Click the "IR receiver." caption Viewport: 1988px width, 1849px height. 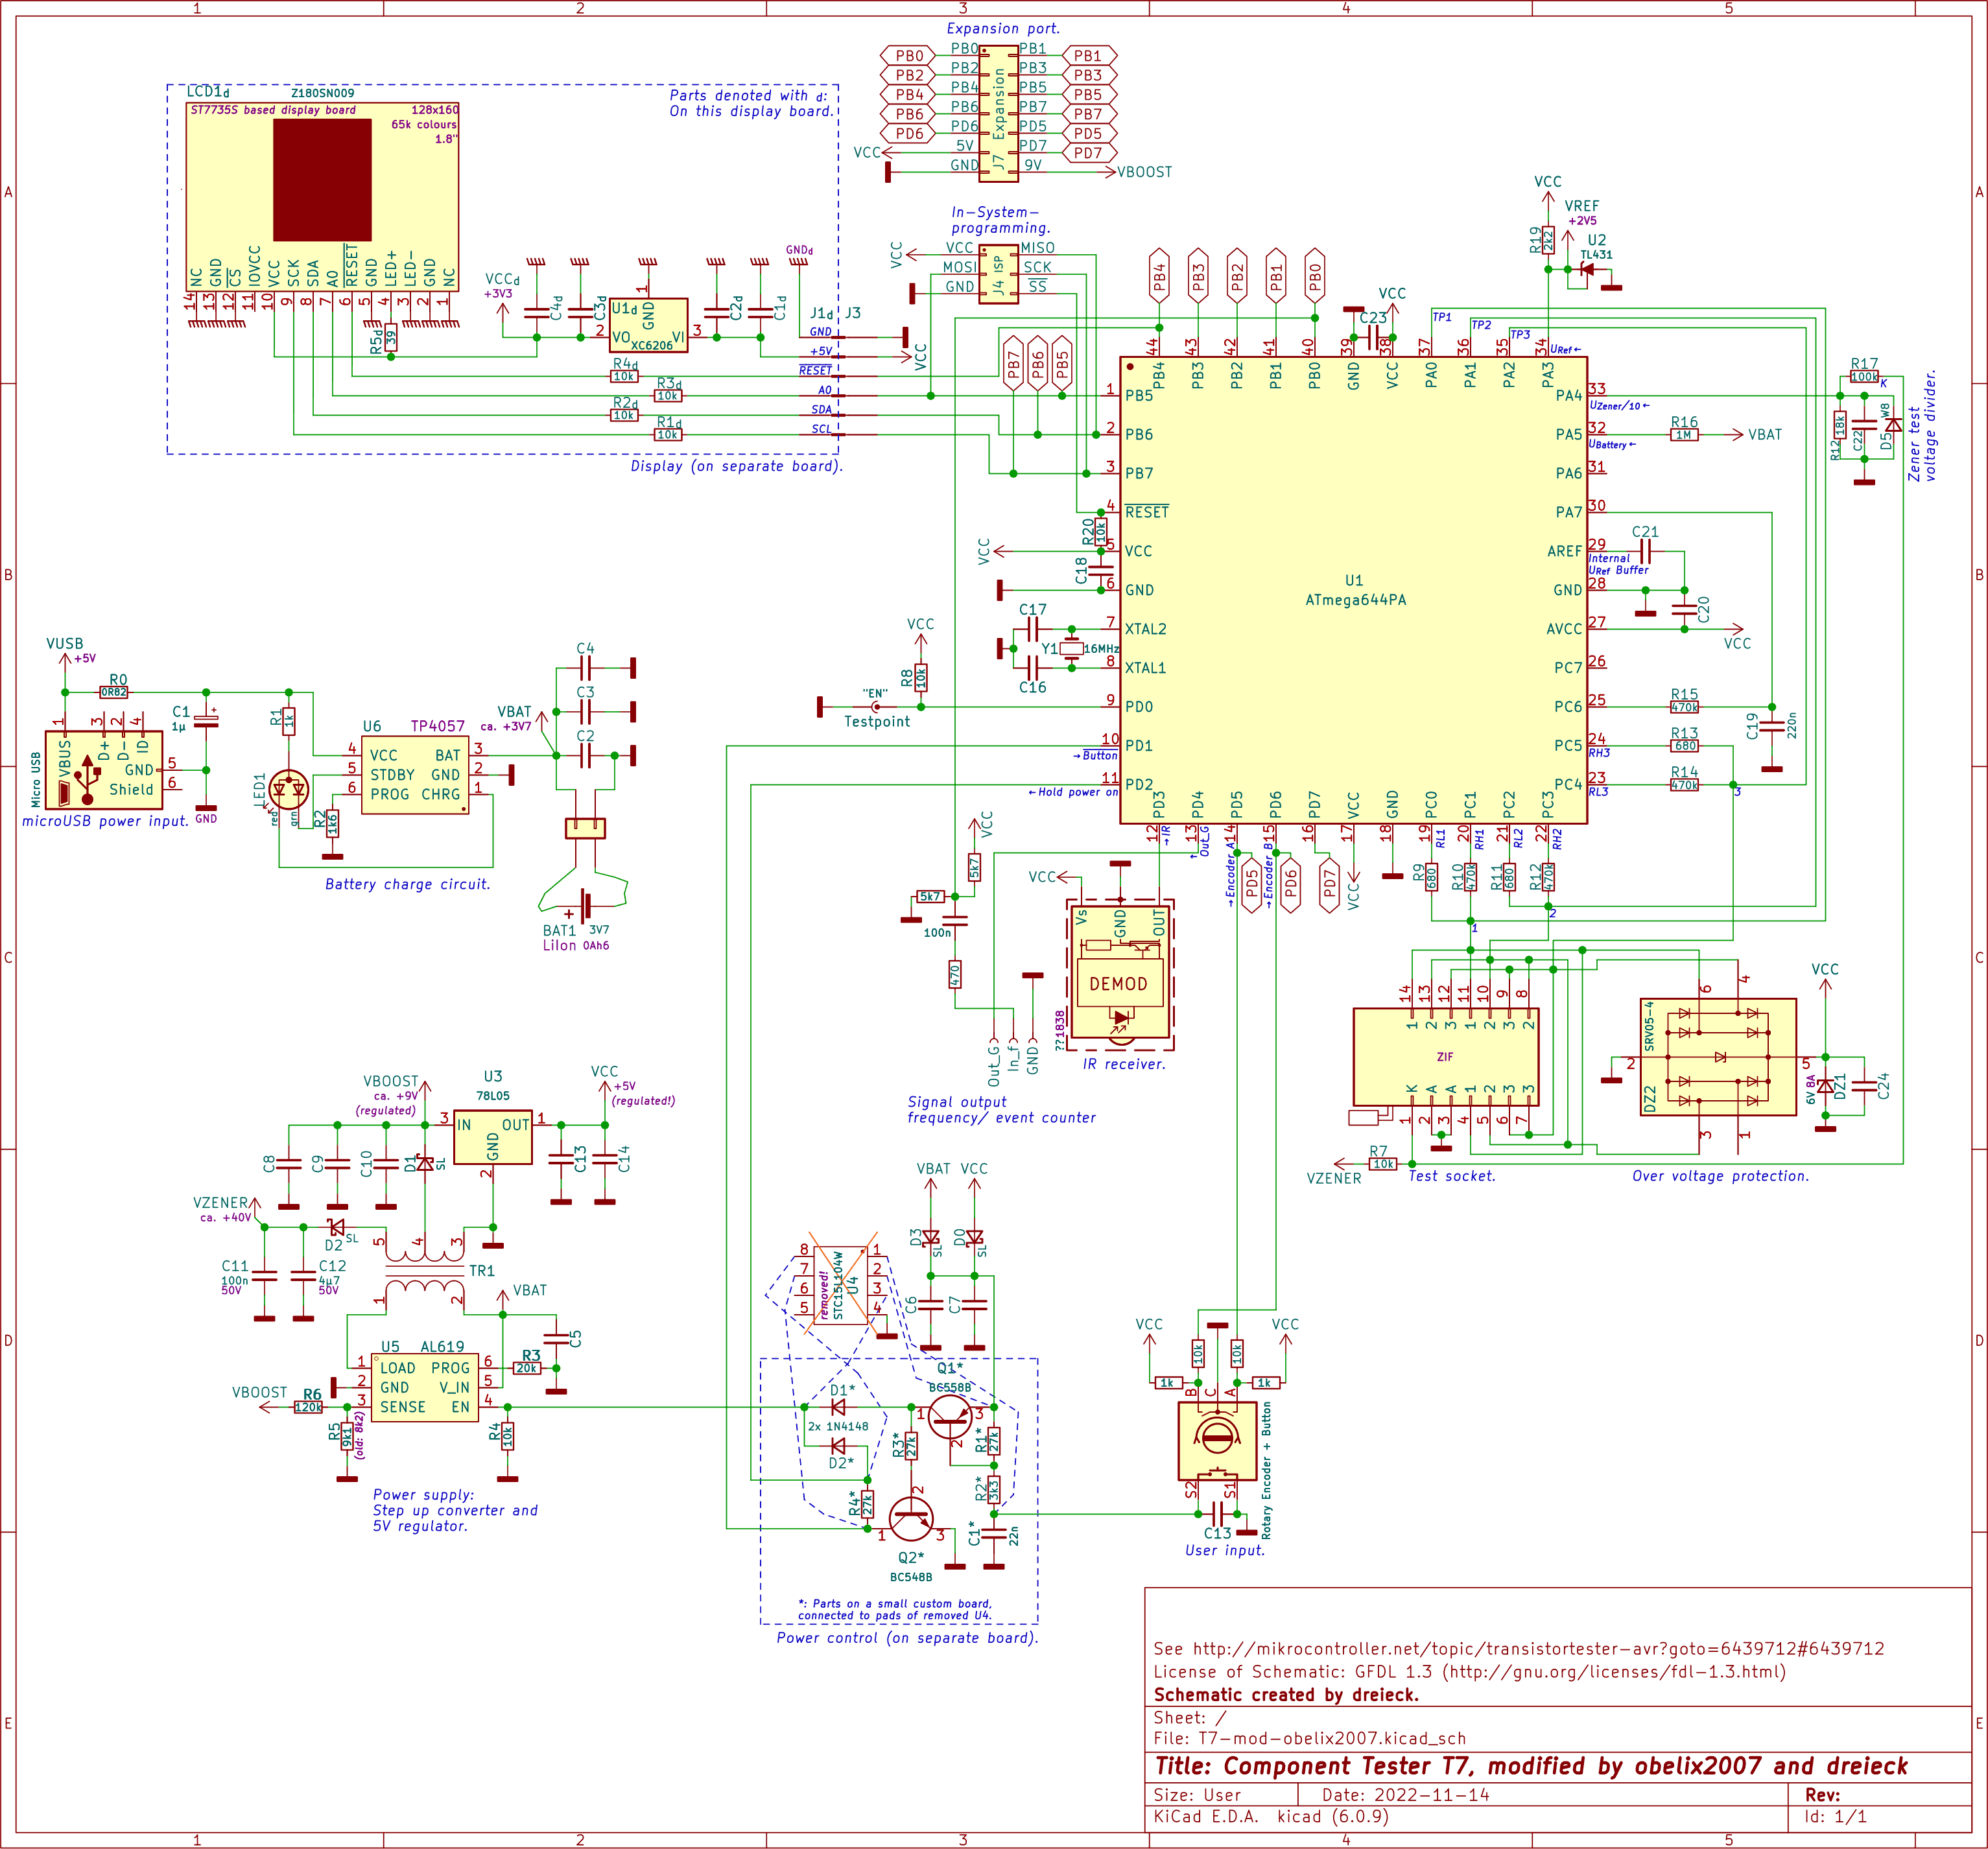pos(1124,1064)
